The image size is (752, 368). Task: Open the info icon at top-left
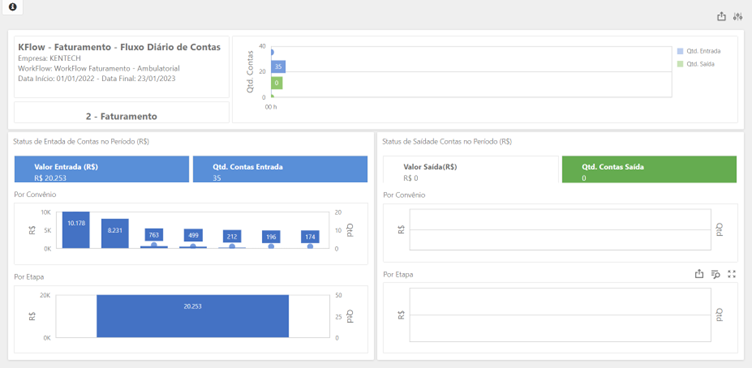click(x=12, y=7)
